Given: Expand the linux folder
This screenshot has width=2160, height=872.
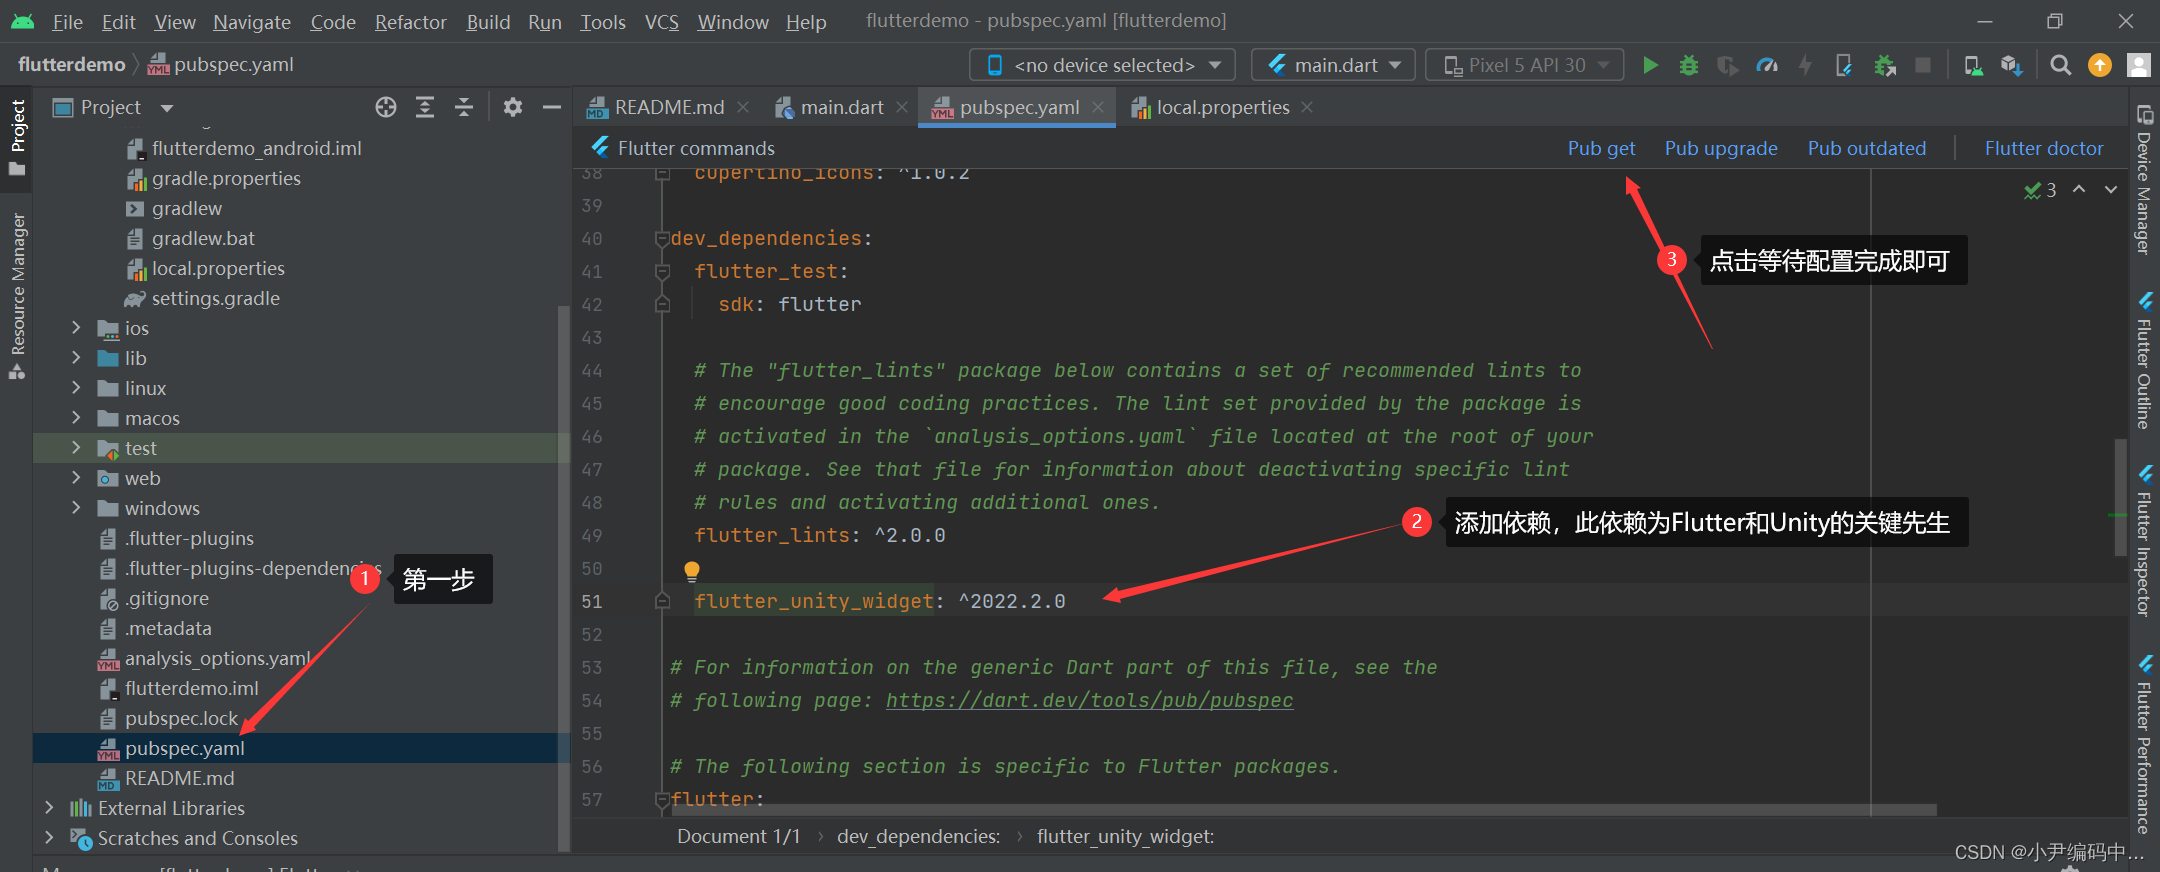Looking at the screenshot, I should (x=76, y=388).
